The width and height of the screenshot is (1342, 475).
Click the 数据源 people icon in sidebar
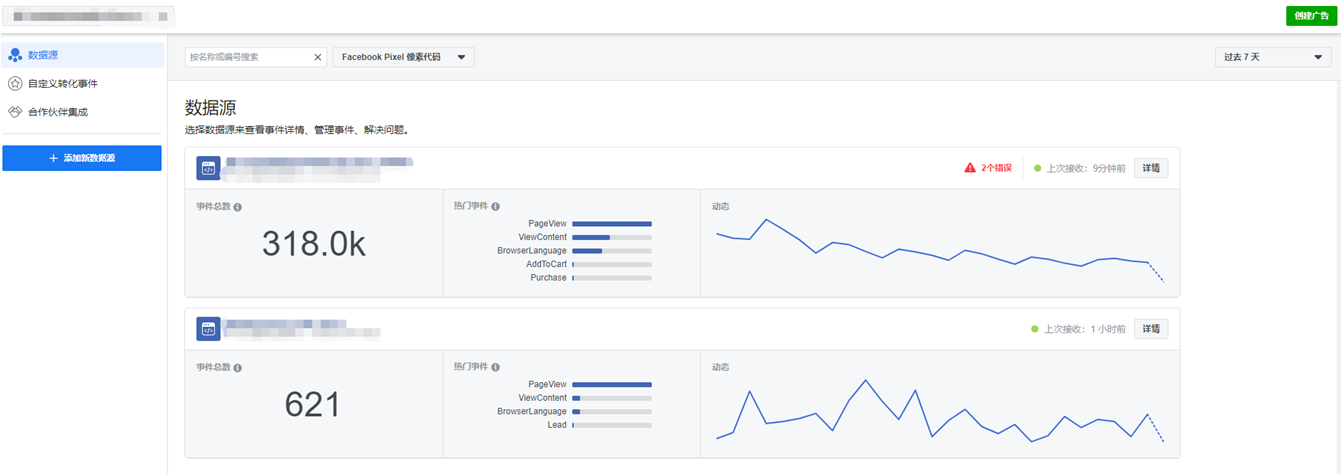(15, 55)
